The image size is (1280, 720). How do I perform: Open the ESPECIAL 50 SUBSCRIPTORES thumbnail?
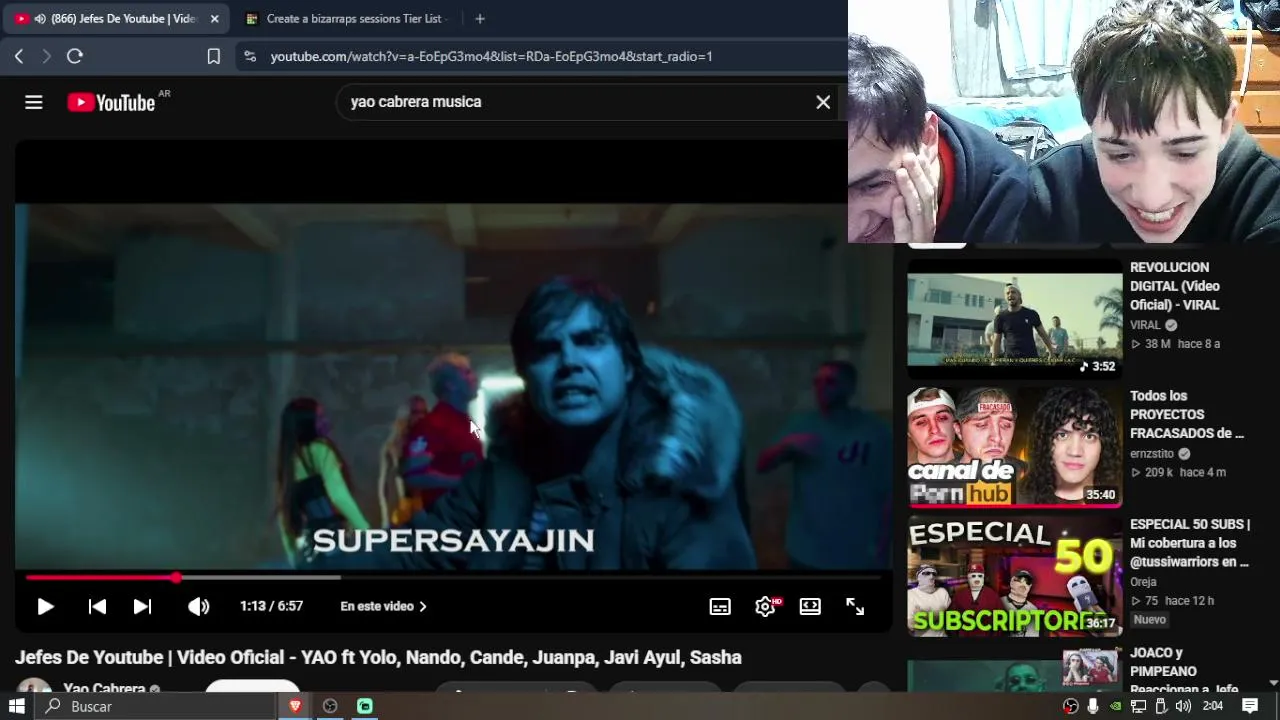coord(1015,576)
